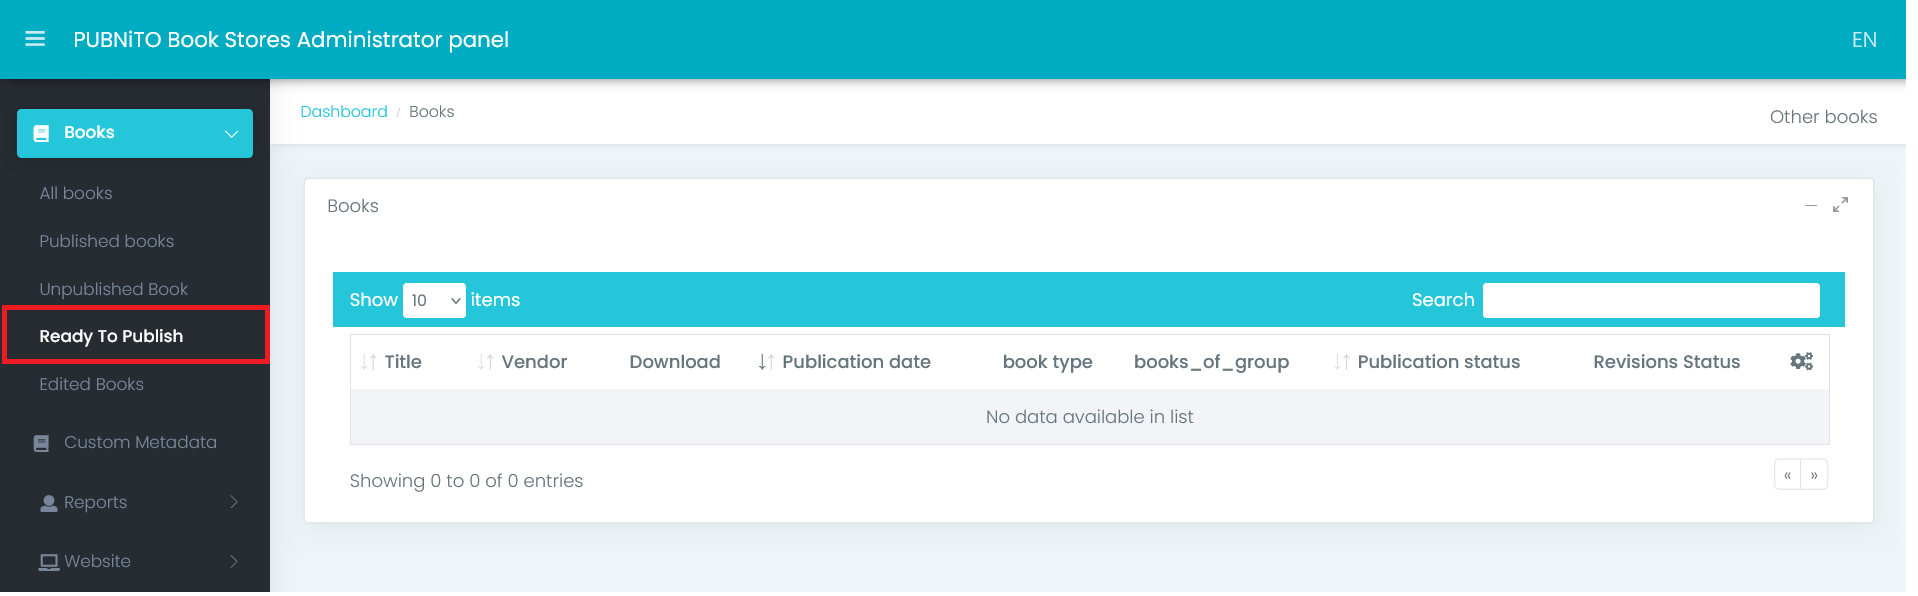The width and height of the screenshot is (1918, 596).
Task: Click the Search input field
Action: [x=1650, y=300]
